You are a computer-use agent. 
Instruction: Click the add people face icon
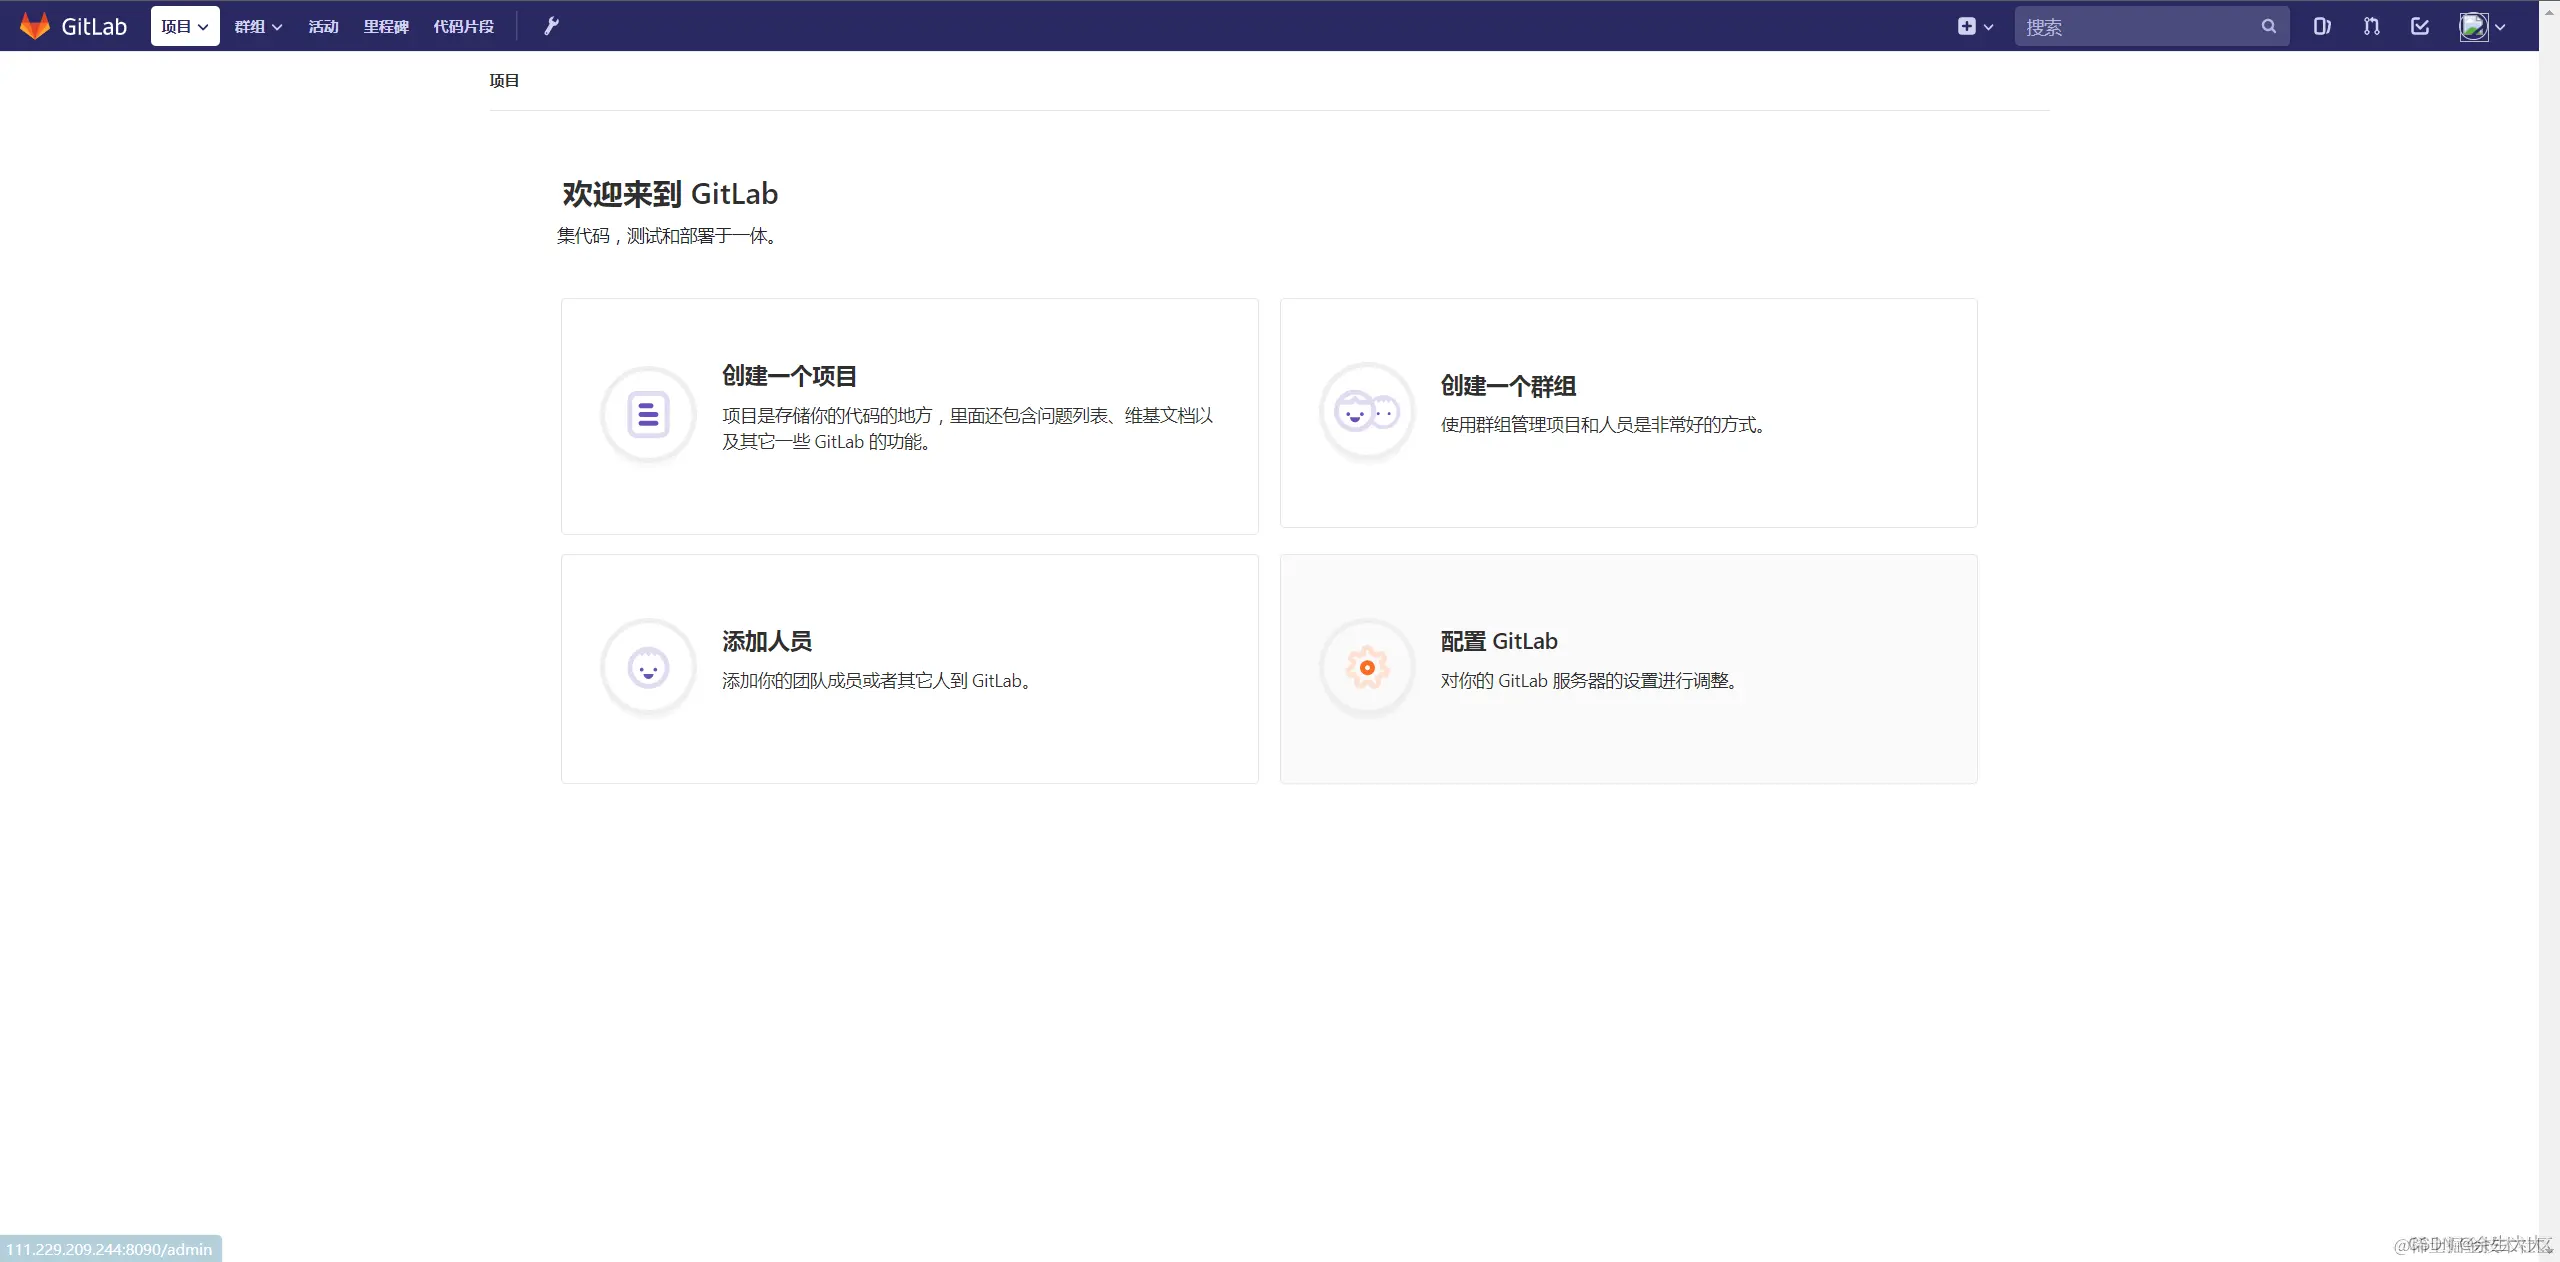[x=648, y=668]
